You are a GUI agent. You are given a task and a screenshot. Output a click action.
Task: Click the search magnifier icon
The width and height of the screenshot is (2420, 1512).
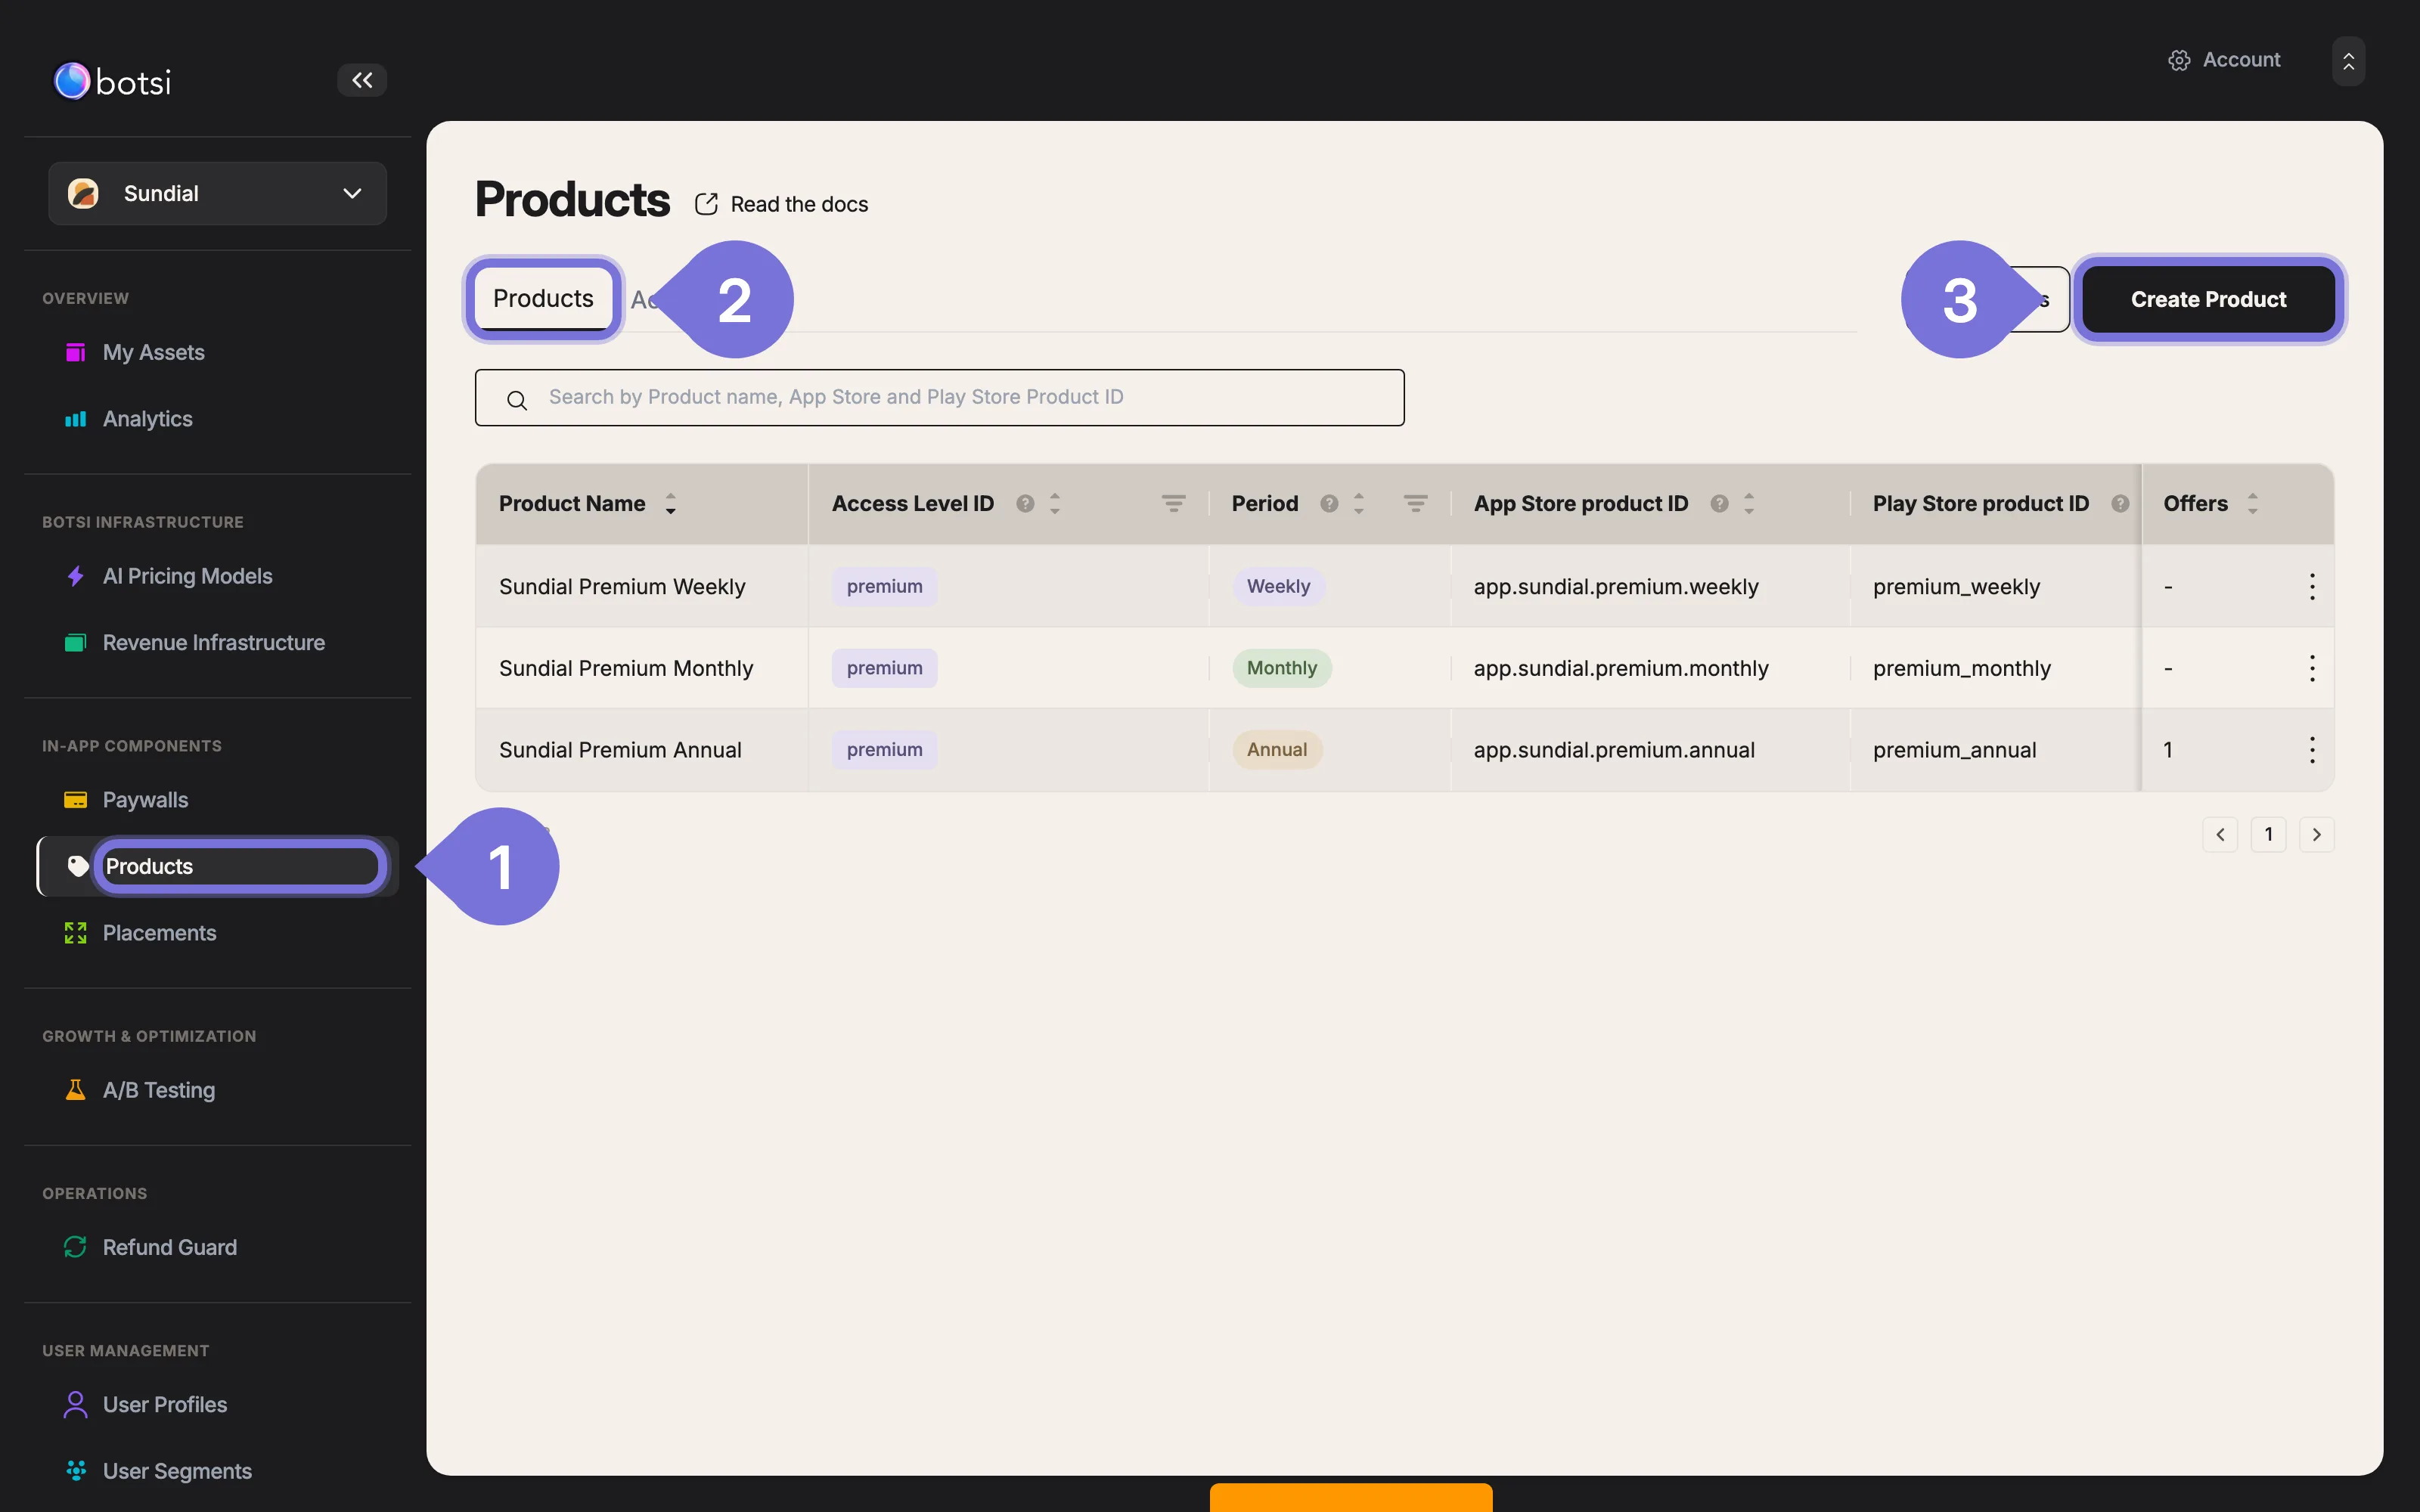[x=517, y=401]
